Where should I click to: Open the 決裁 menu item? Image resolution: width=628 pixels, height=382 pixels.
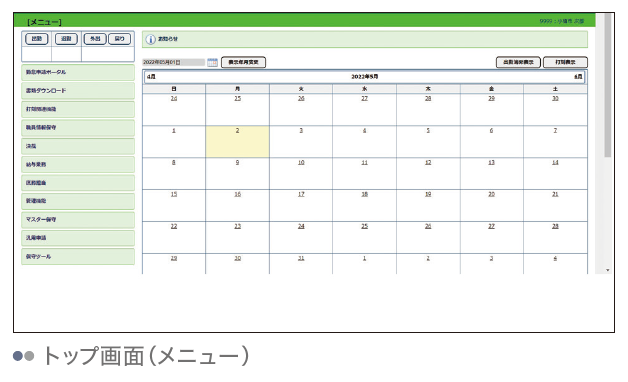point(78,146)
